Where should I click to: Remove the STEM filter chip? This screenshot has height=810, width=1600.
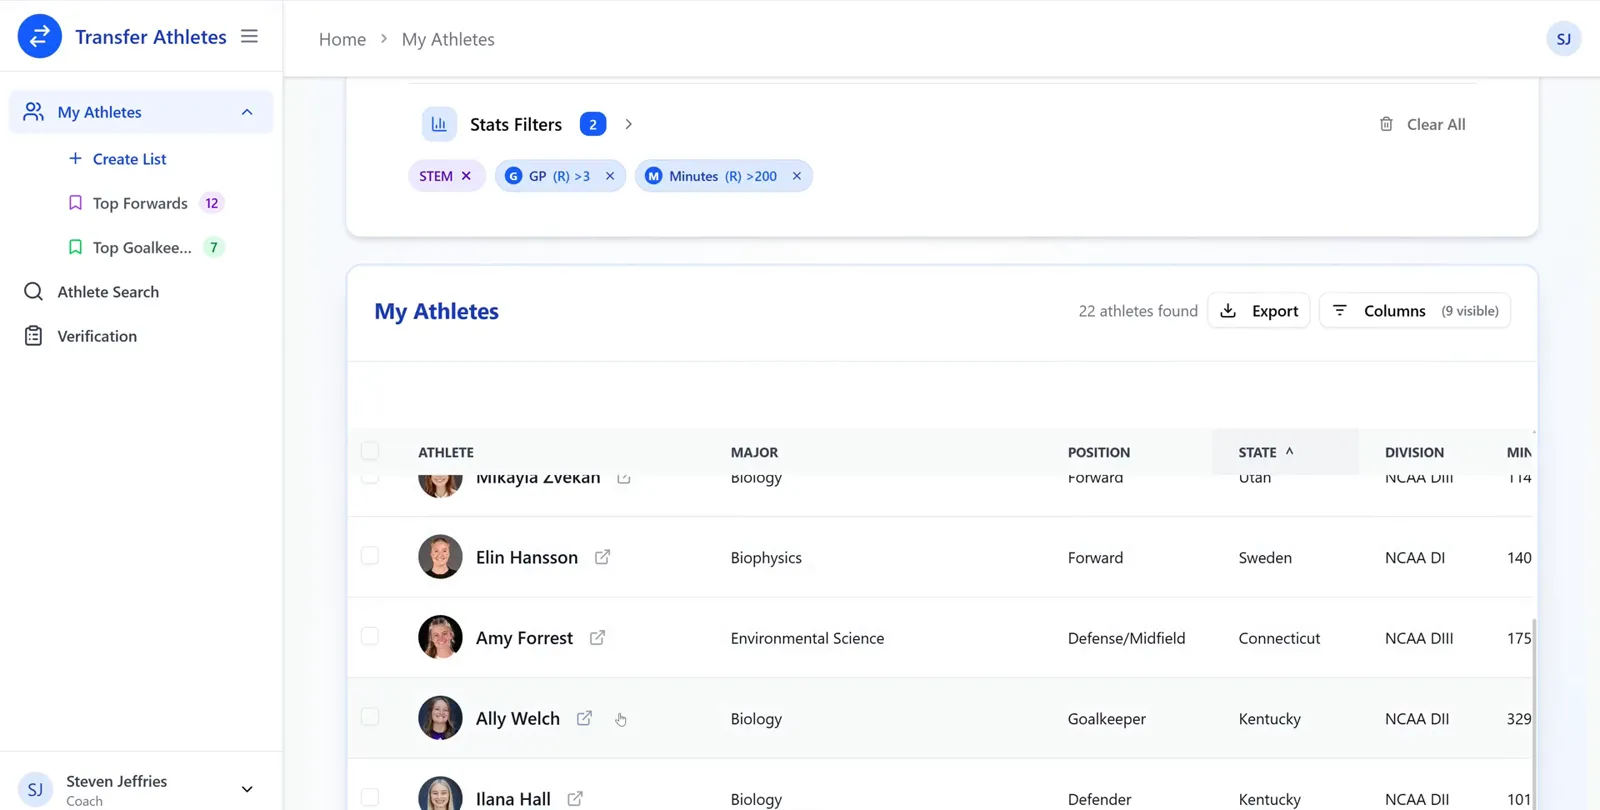(466, 176)
